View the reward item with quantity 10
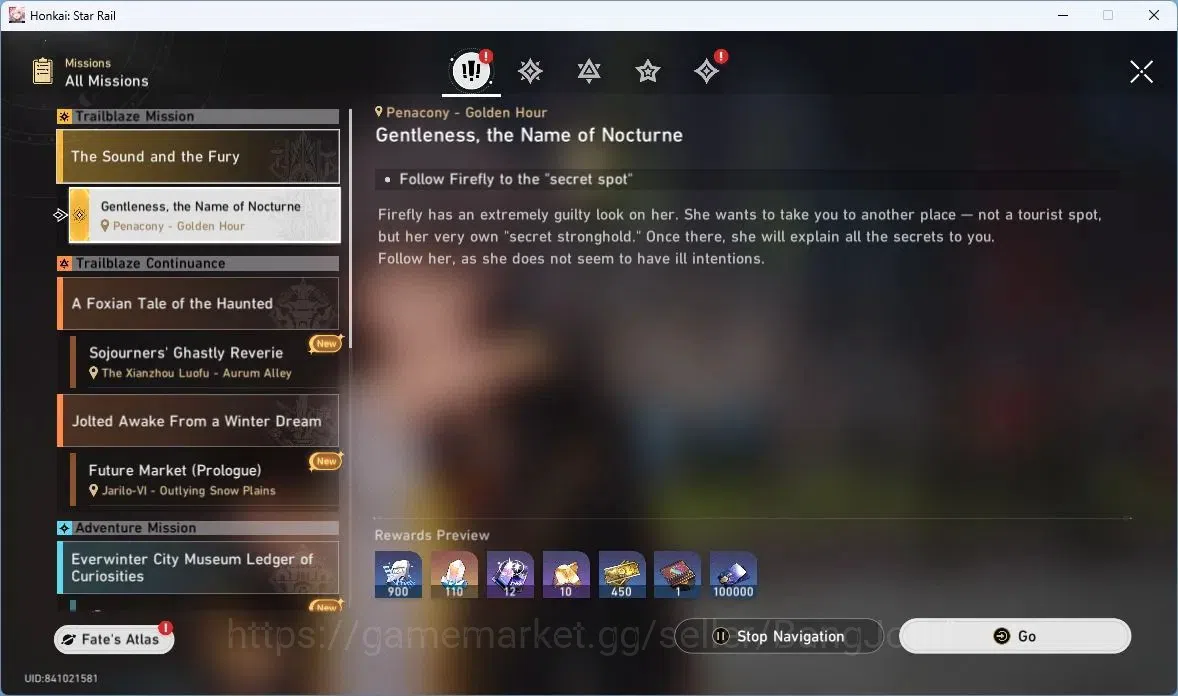 (x=566, y=575)
